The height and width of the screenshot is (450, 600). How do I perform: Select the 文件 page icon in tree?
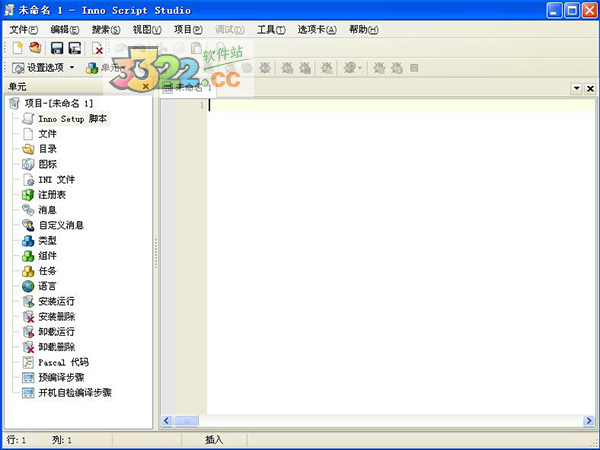28,134
